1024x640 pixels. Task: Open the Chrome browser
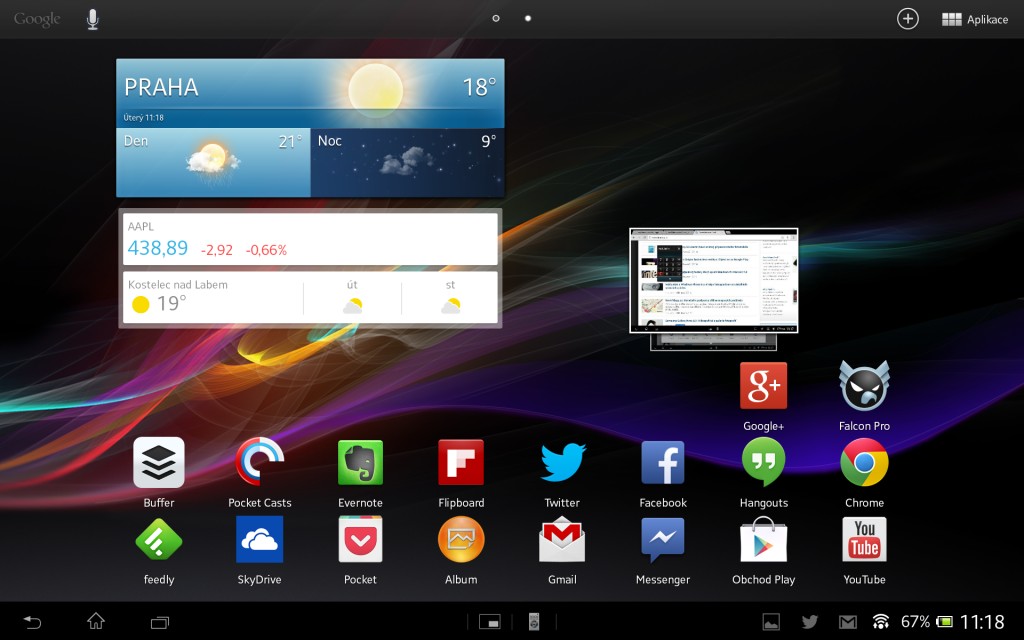864,463
